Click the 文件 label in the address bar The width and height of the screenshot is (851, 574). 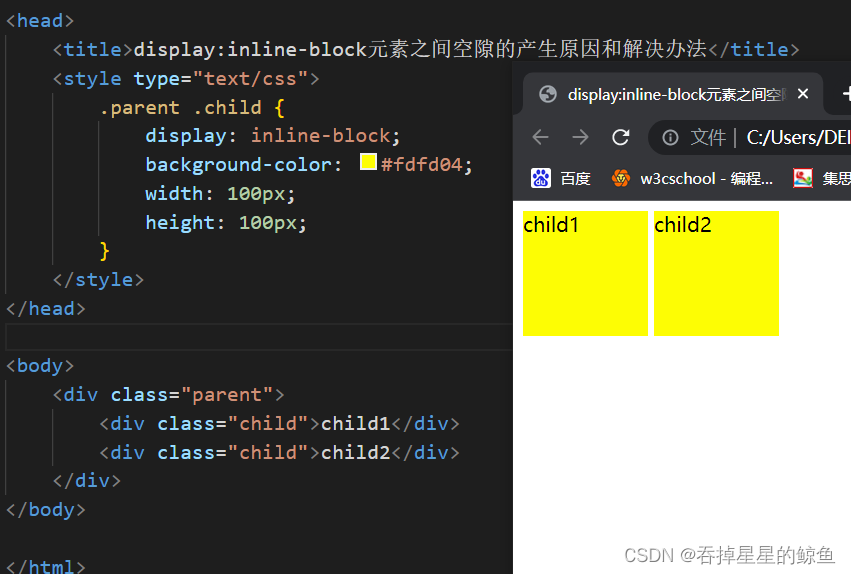click(x=708, y=138)
